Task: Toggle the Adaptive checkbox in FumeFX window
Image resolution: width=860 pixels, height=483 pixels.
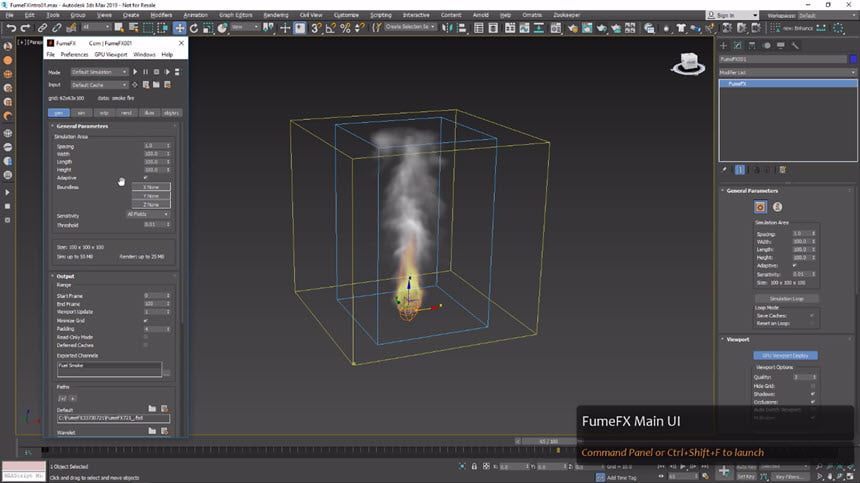Action: [145, 178]
